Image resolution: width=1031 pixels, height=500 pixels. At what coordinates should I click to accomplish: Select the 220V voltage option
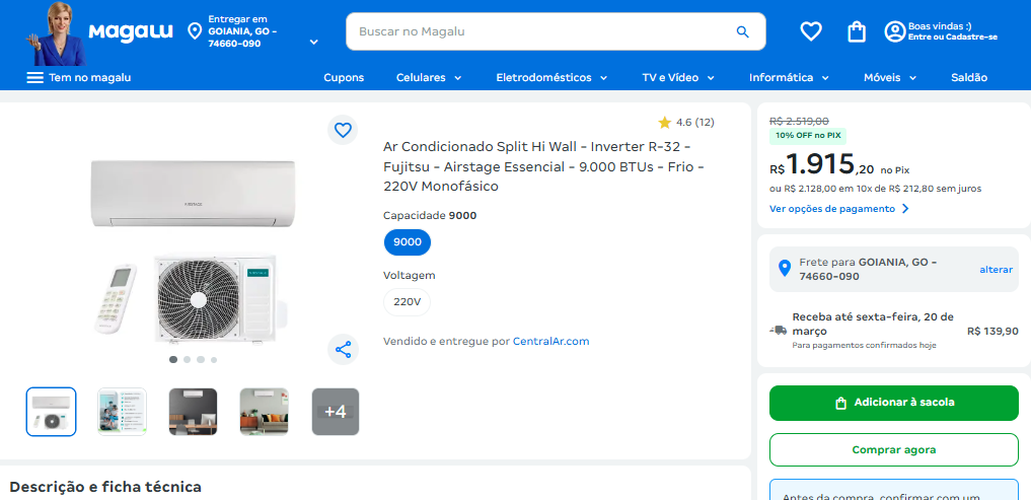click(407, 302)
